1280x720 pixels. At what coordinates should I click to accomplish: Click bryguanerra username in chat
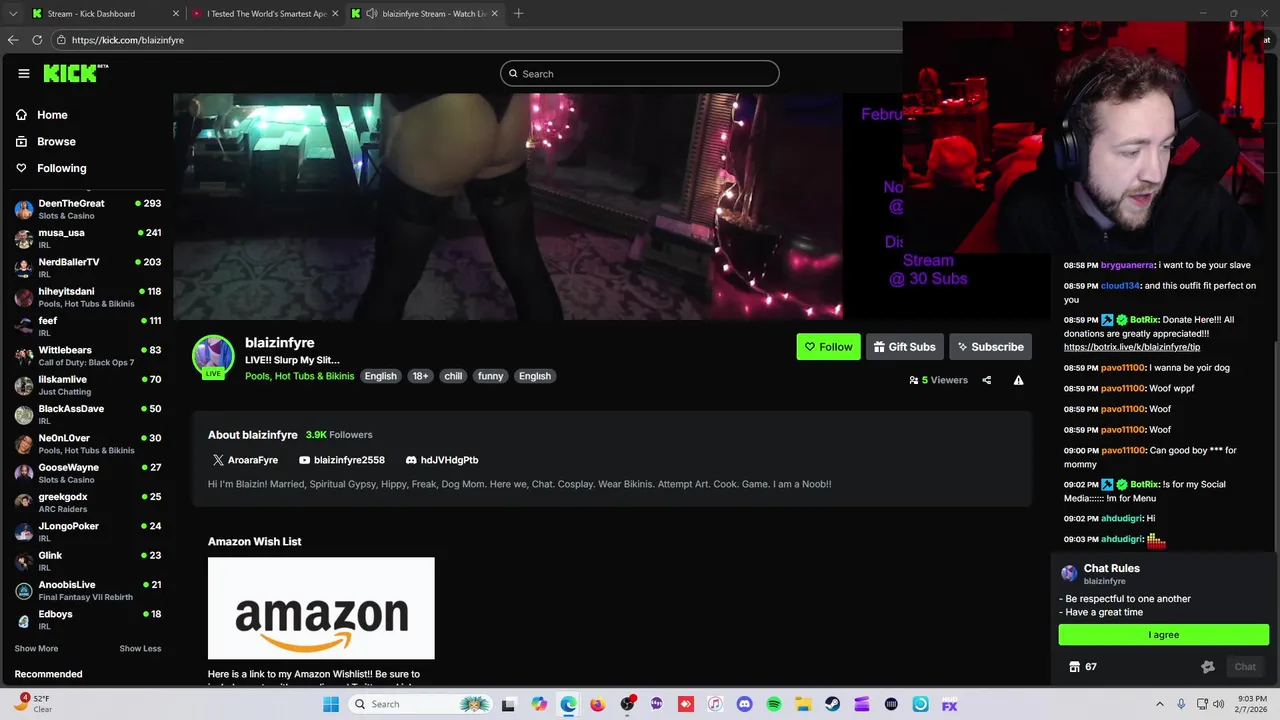1127,265
